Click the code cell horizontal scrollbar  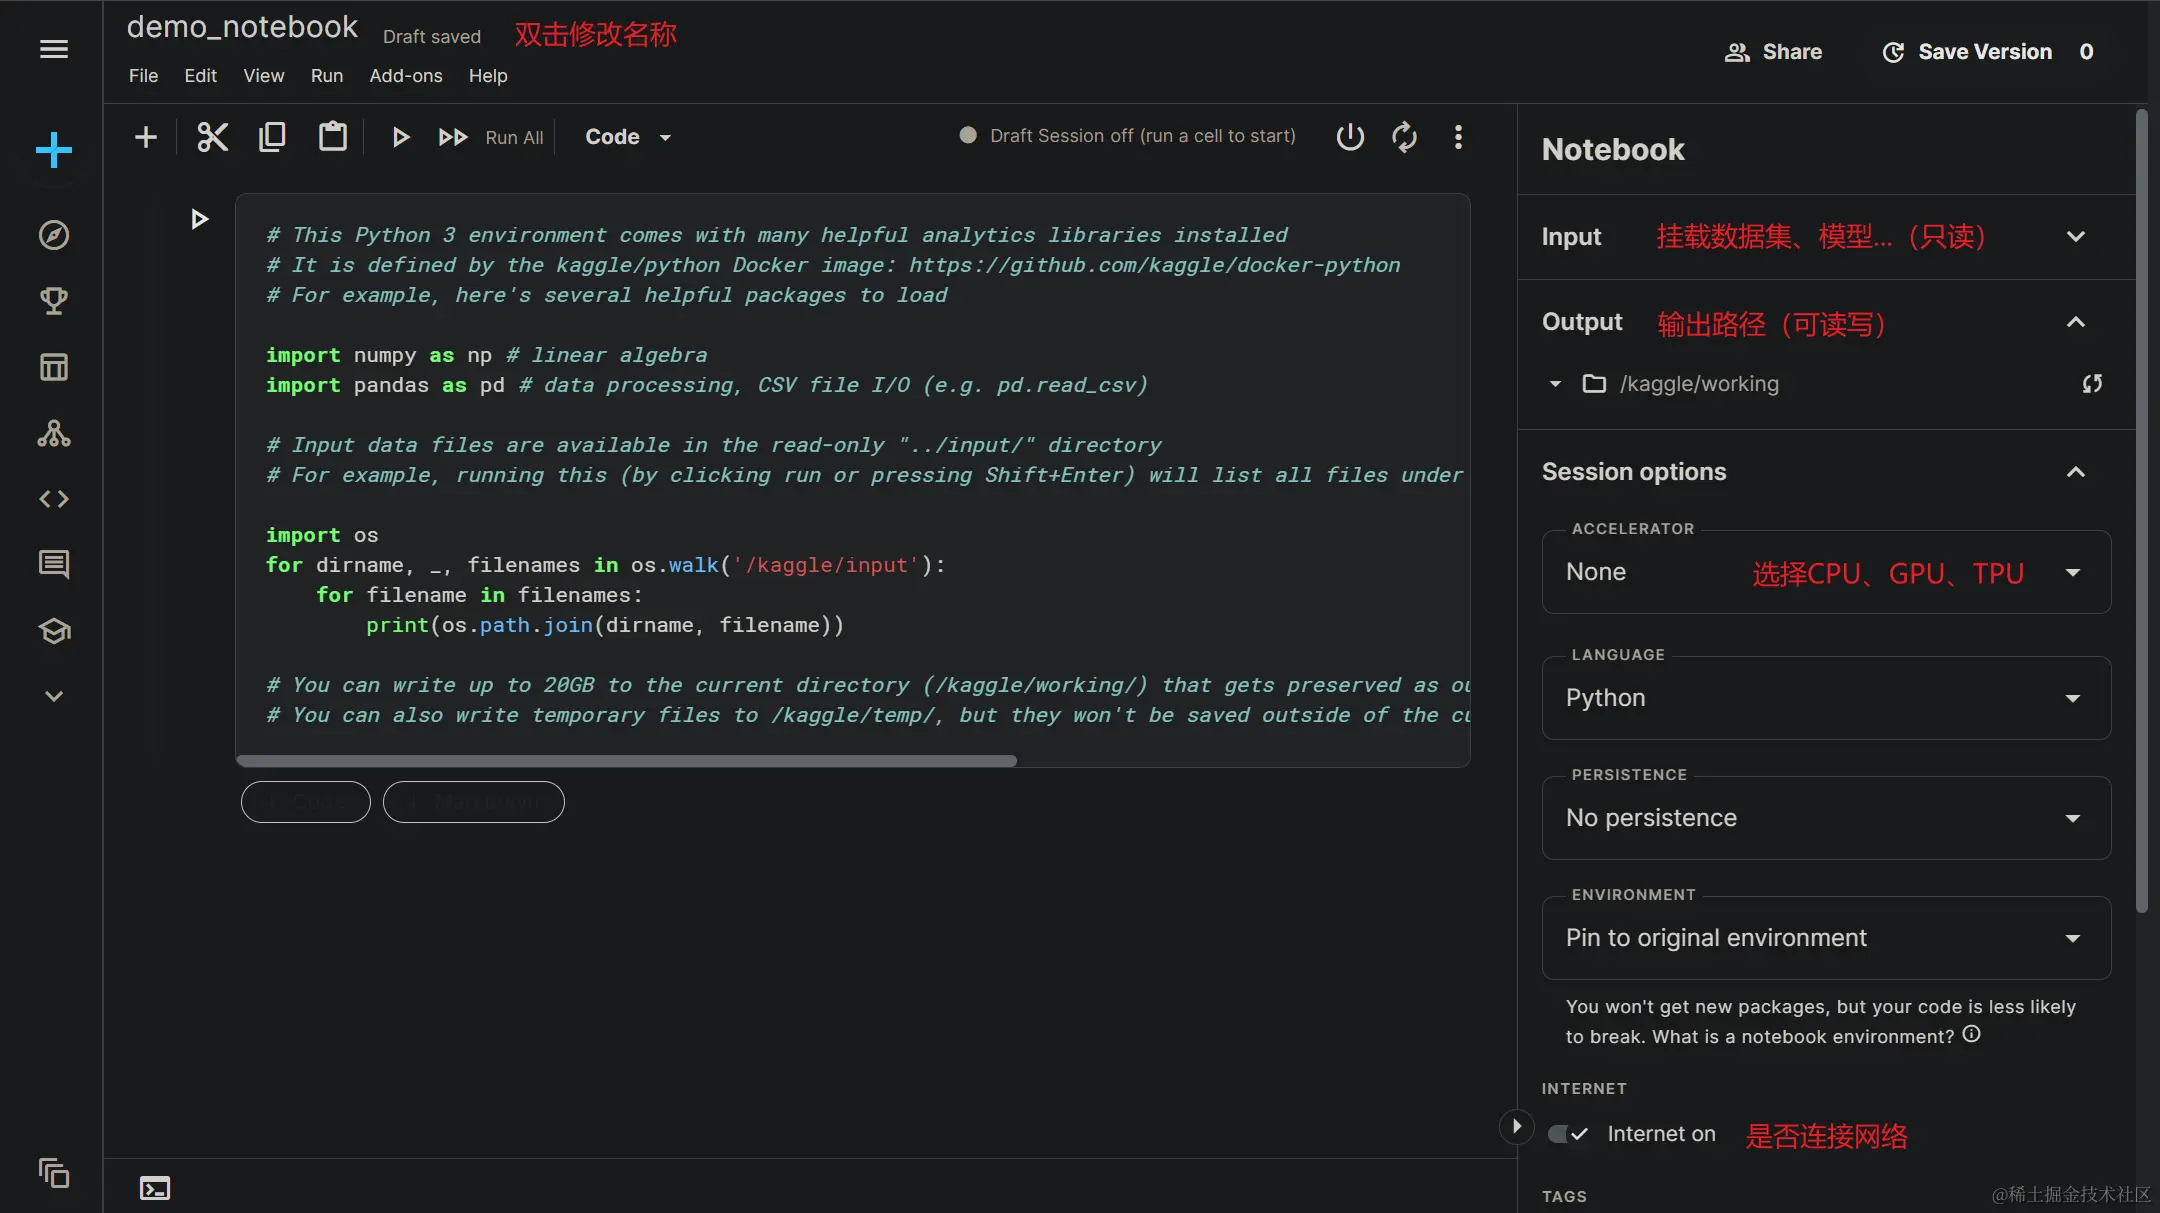click(627, 761)
